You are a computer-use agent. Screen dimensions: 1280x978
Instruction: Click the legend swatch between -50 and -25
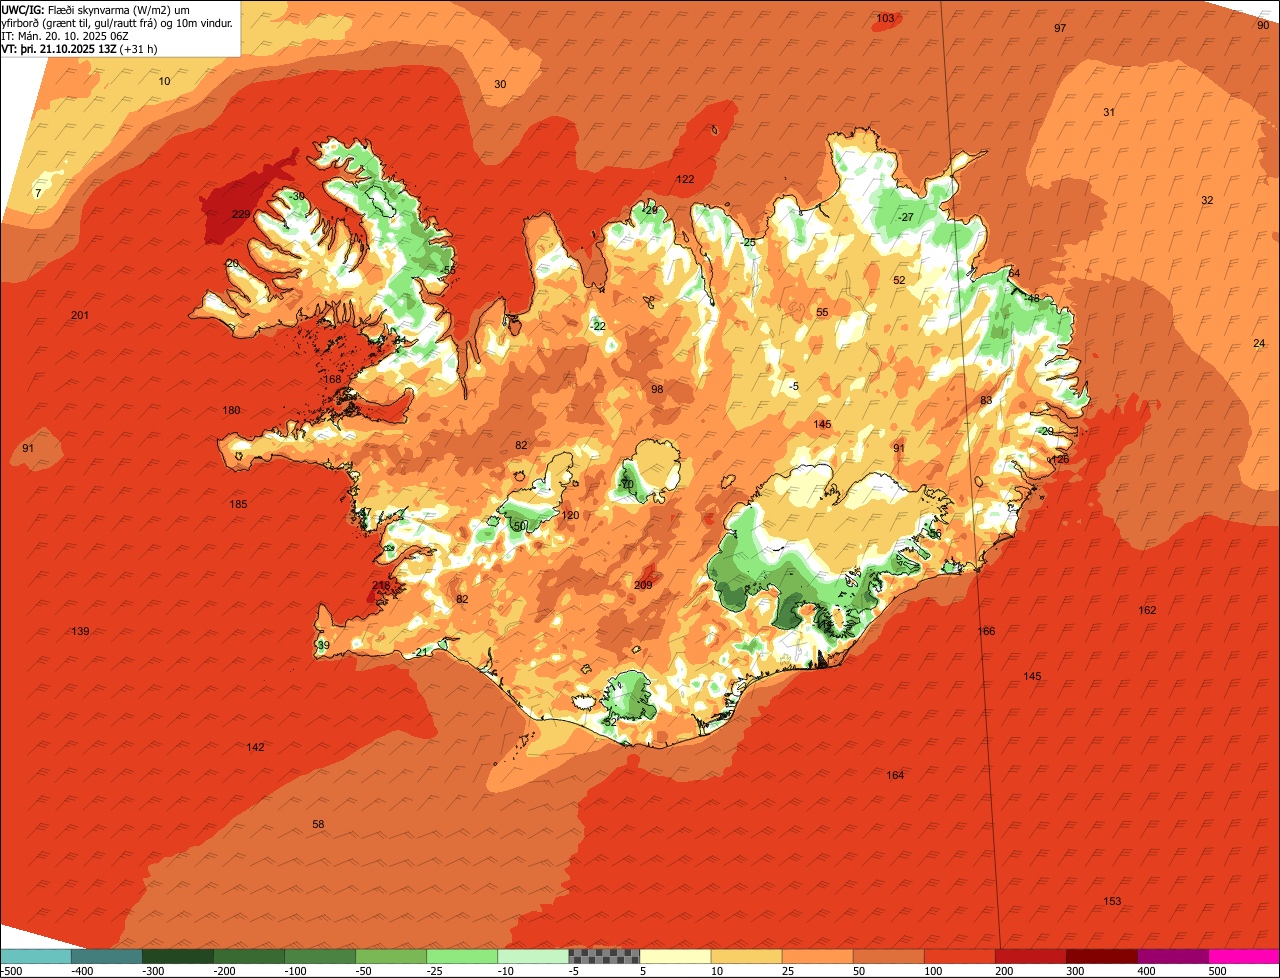click(391, 956)
